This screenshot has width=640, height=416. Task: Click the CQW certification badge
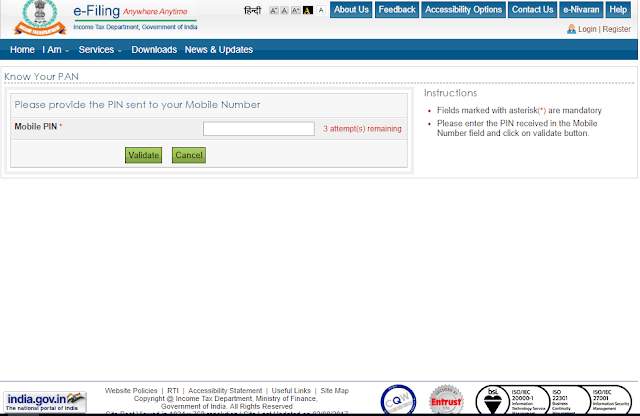pos(398,400)
